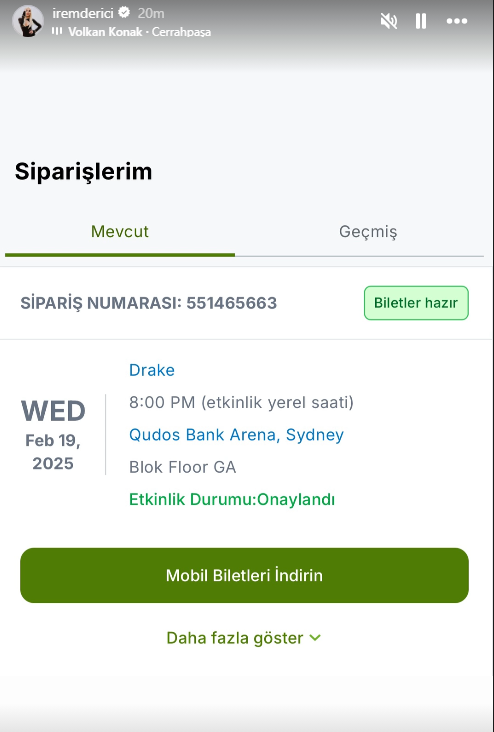Viewport: 494px width, 732px height.
Task: Tap the music bars icon
Action: (x=57, y=31)
